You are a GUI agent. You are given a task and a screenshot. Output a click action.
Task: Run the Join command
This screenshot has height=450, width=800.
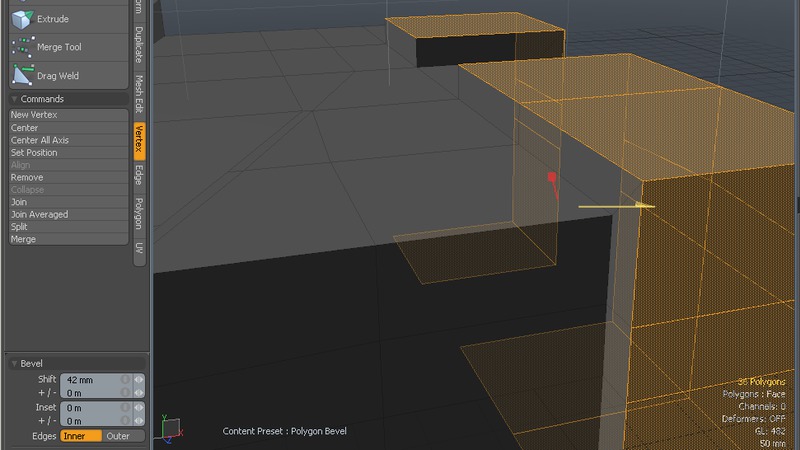[68, 202]
